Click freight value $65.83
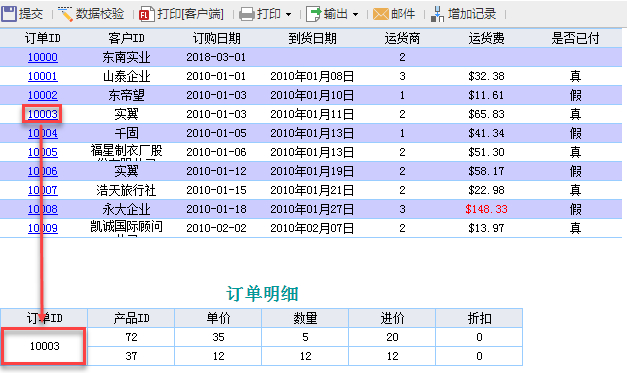 (486, 114)
